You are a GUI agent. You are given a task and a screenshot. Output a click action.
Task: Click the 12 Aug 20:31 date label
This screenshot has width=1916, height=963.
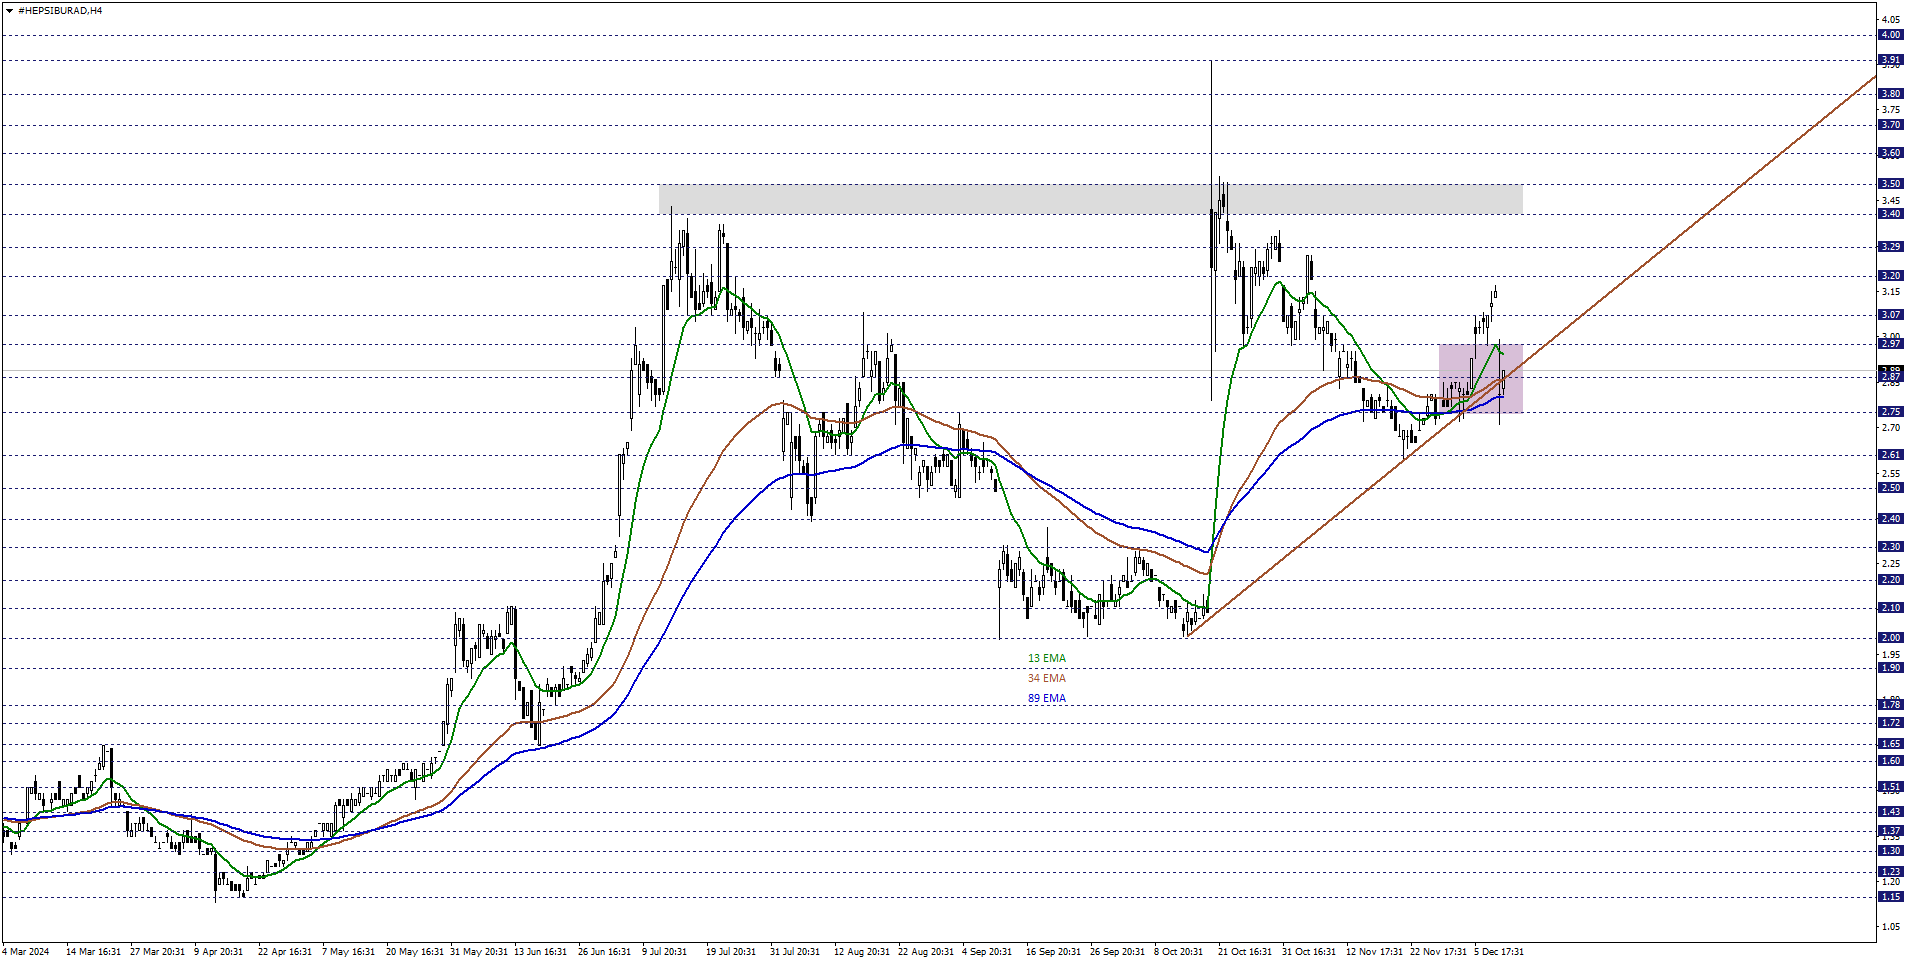(861, 952)
